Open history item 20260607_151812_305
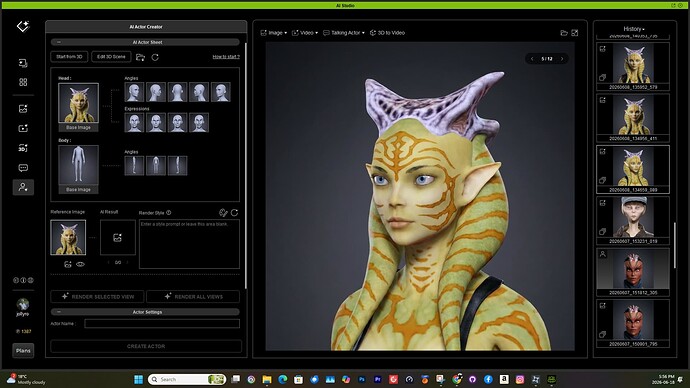Image resolution: width=690 pixels, height=388 pixels. click(633, 272)
